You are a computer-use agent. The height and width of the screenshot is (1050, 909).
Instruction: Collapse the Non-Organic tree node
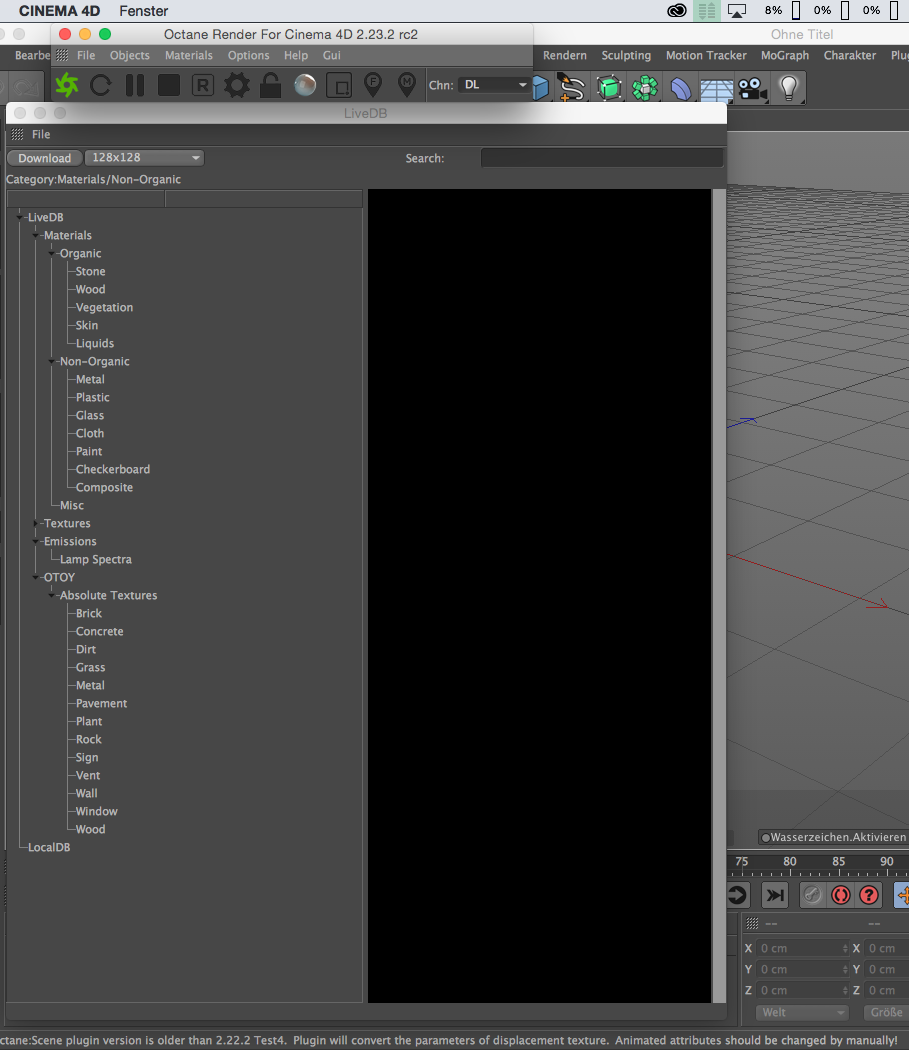52,361
